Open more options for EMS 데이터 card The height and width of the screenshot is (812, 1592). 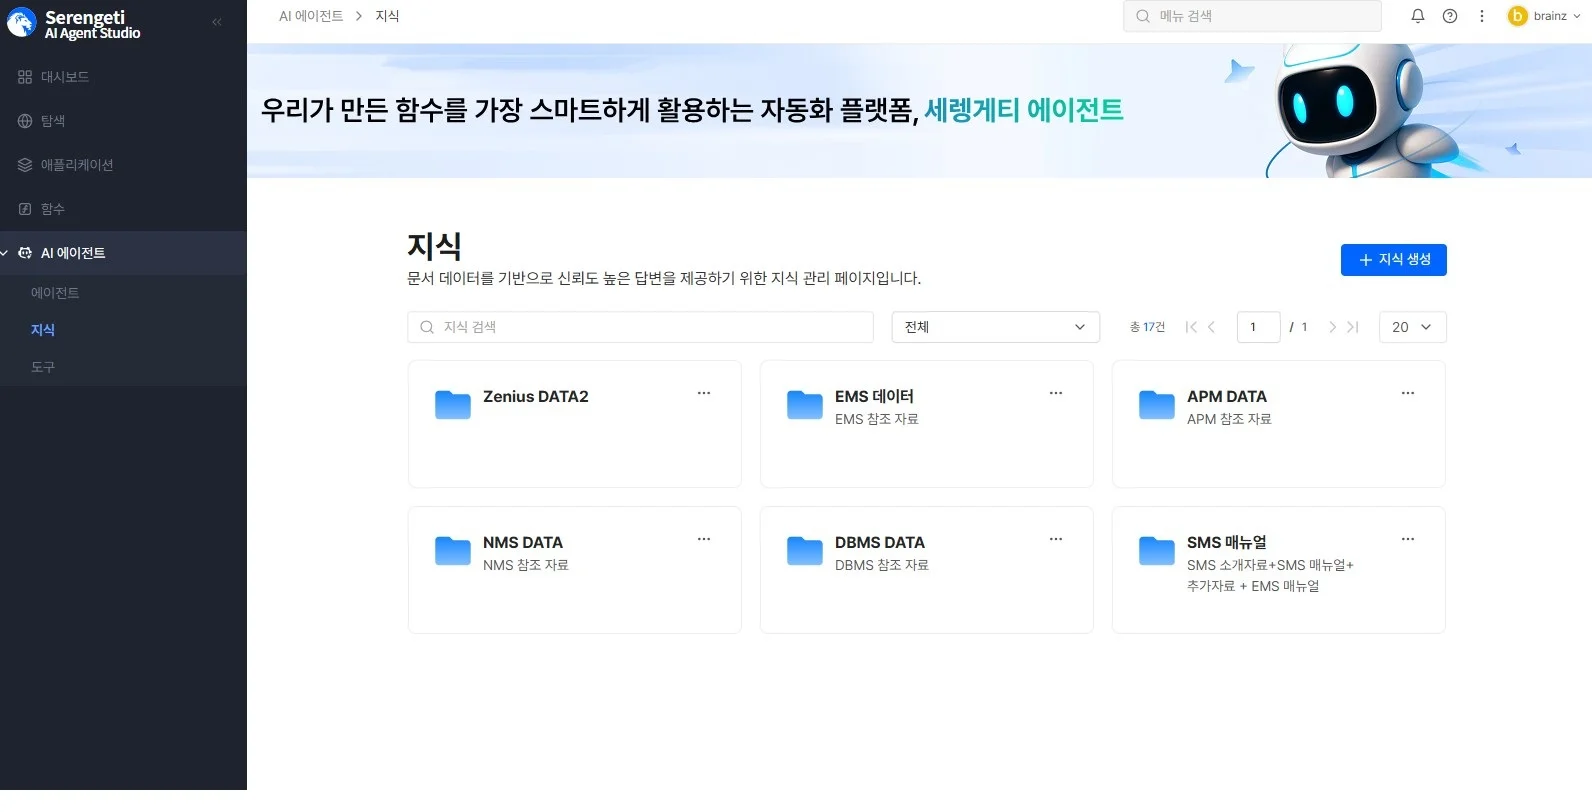[x=1055, y=394]
